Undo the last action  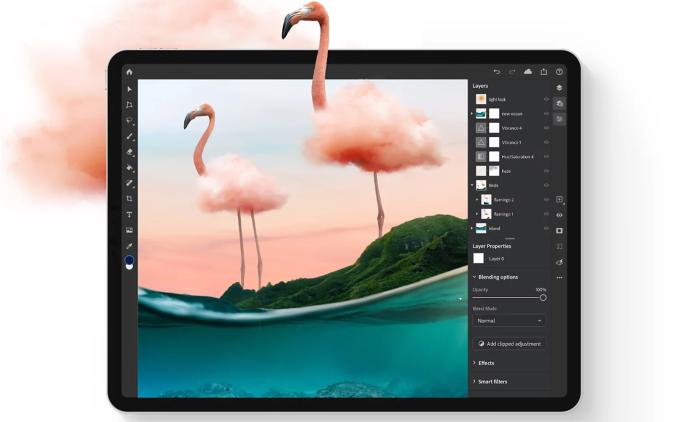coord(497,72)
